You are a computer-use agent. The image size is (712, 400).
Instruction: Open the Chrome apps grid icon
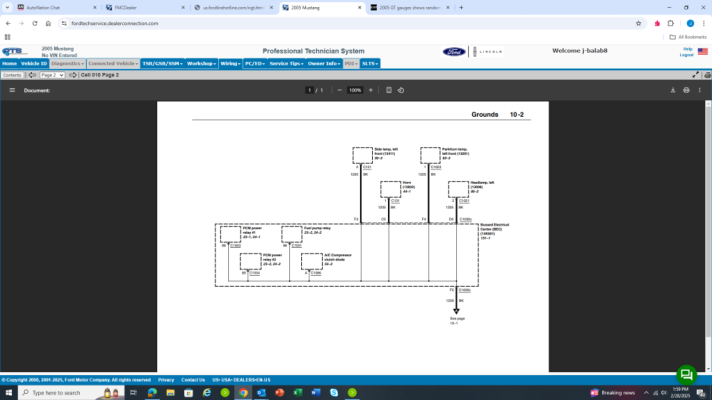pos(7,37)
